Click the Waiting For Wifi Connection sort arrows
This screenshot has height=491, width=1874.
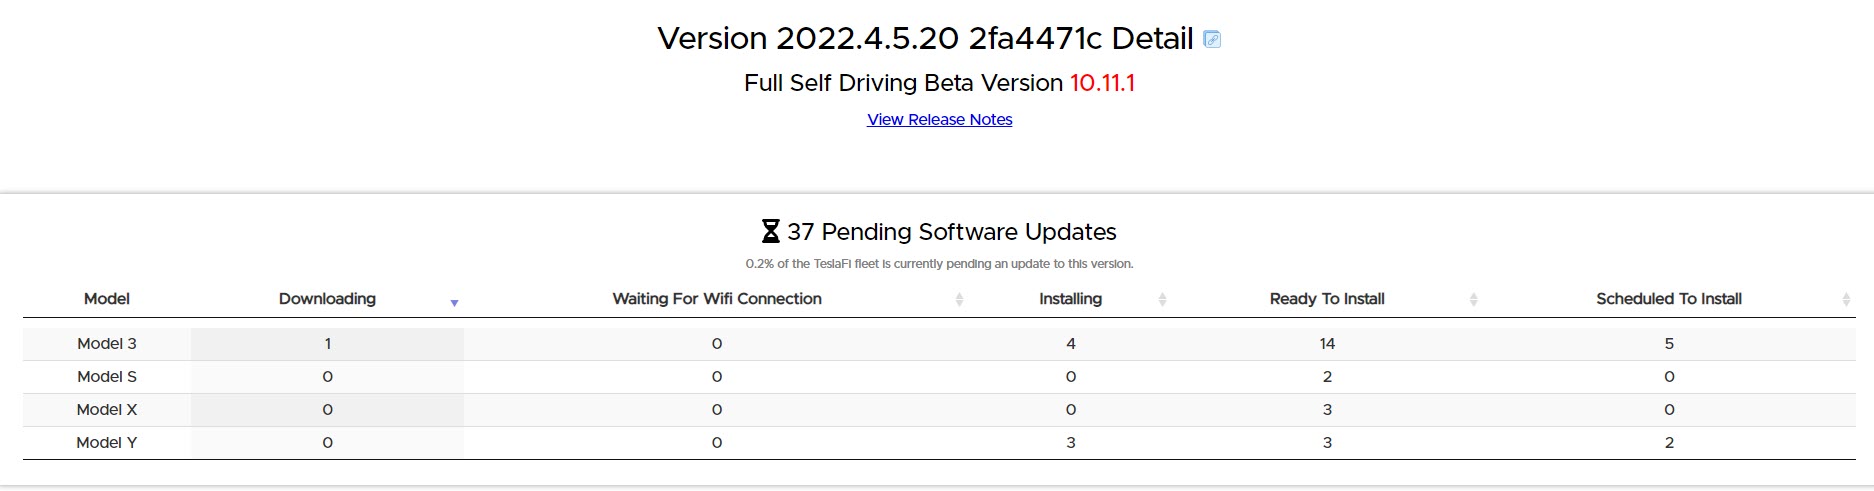coord(959,299)
